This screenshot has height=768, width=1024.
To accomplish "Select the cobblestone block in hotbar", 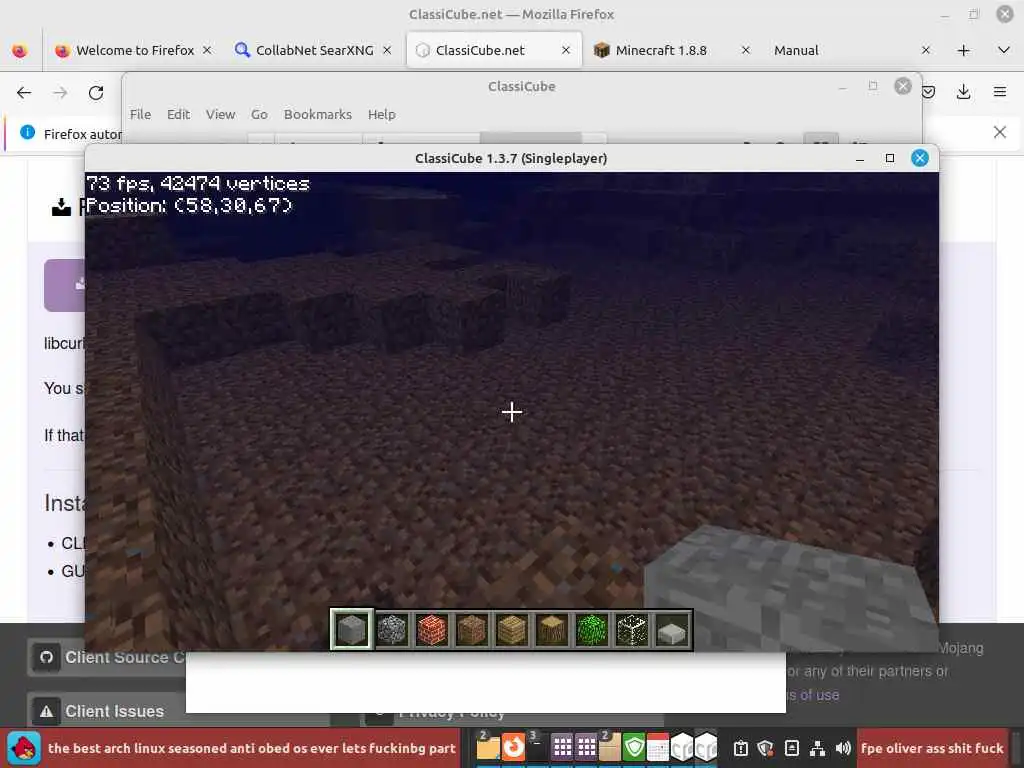I will pyautogui.click(x=392, y=630).
